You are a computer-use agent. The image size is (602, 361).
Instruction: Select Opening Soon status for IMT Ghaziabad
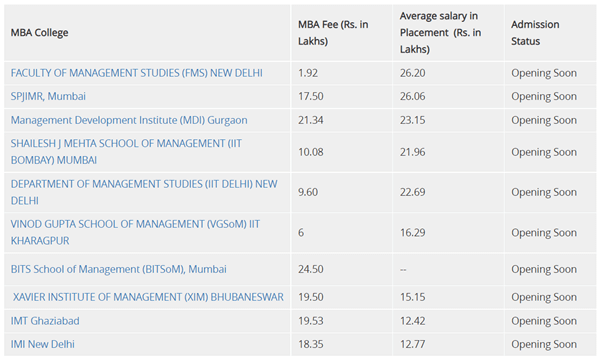[x=544, y=321]
